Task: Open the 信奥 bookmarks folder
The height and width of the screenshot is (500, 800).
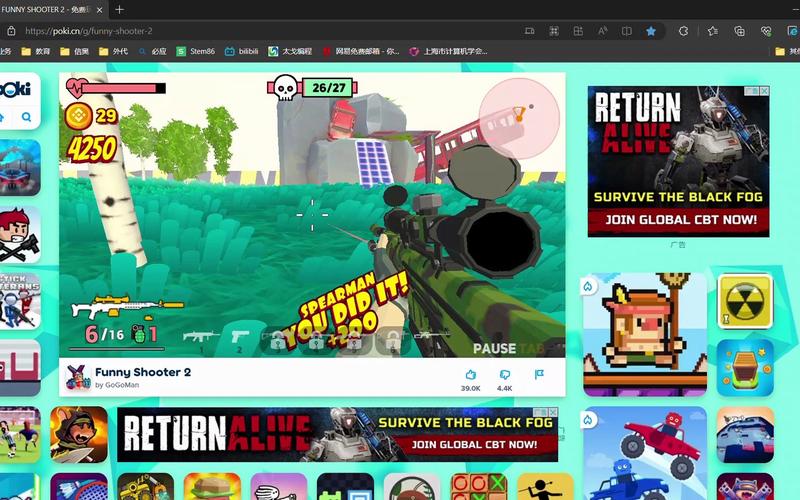Action: tap(74, 52)
